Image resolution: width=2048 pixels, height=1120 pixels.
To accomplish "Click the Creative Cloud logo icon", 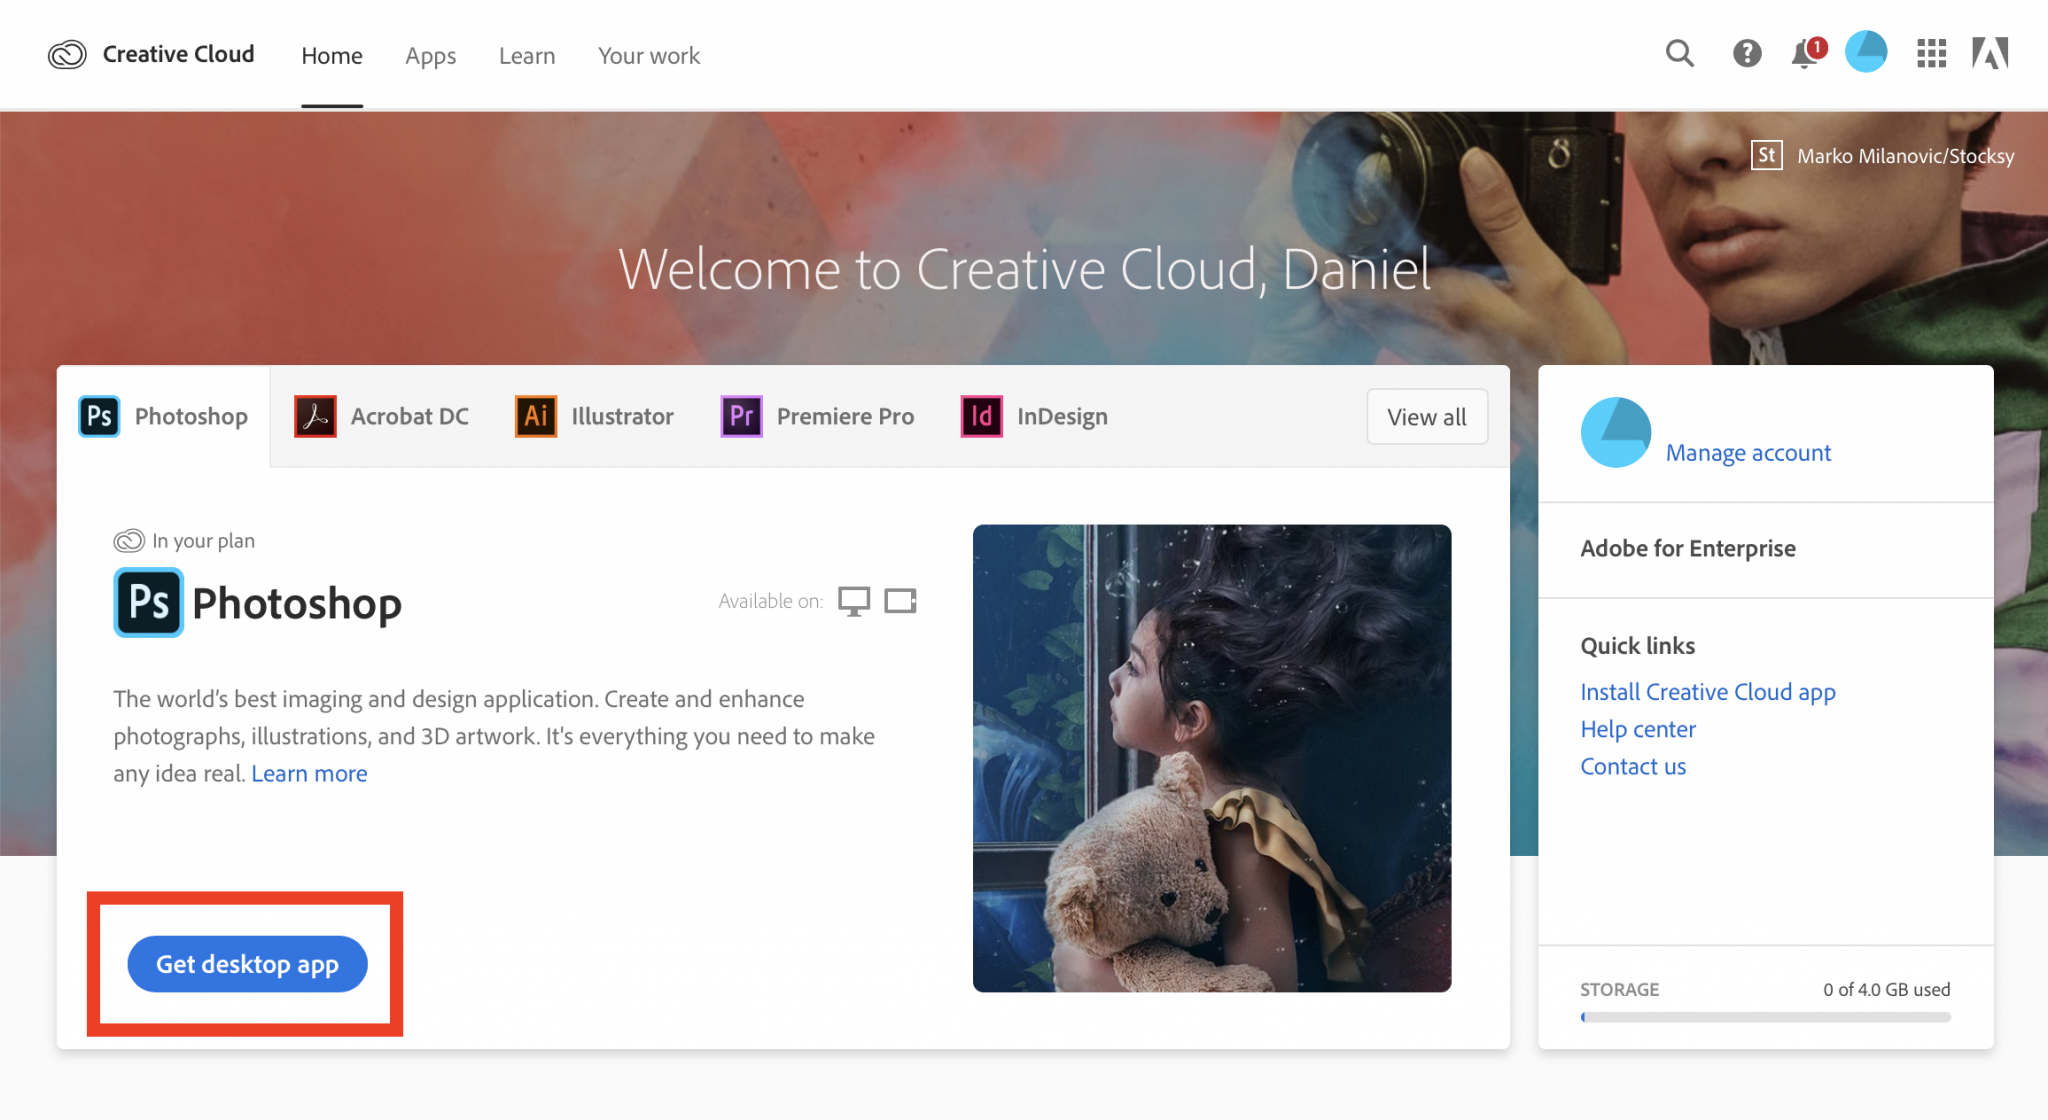I will pos(67,54).
